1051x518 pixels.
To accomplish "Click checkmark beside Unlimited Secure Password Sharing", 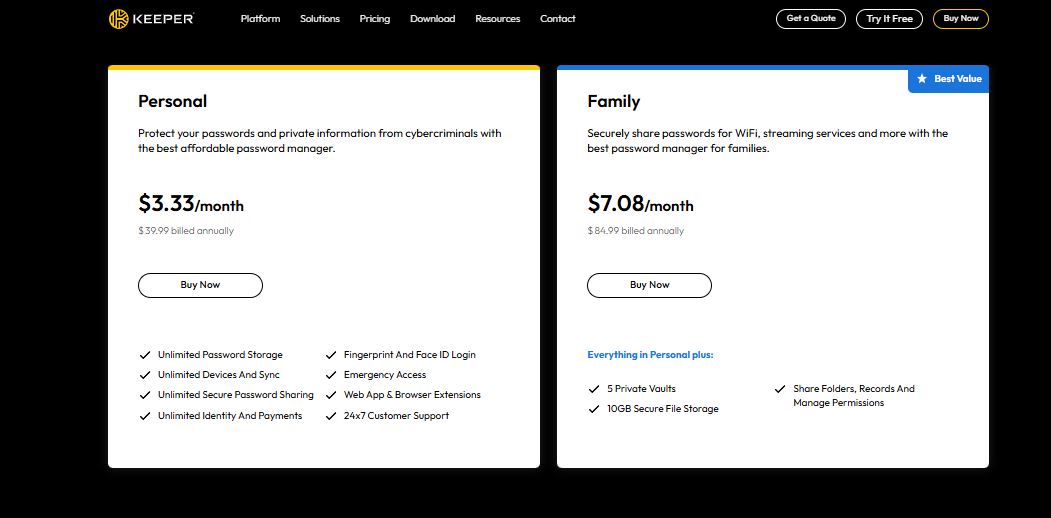I will tap(144, 395).
